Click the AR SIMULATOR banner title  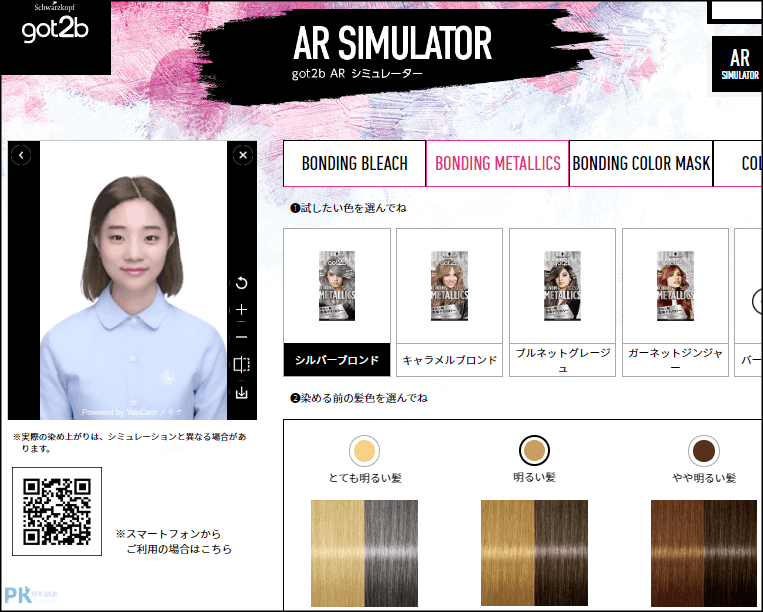[393, 43]
